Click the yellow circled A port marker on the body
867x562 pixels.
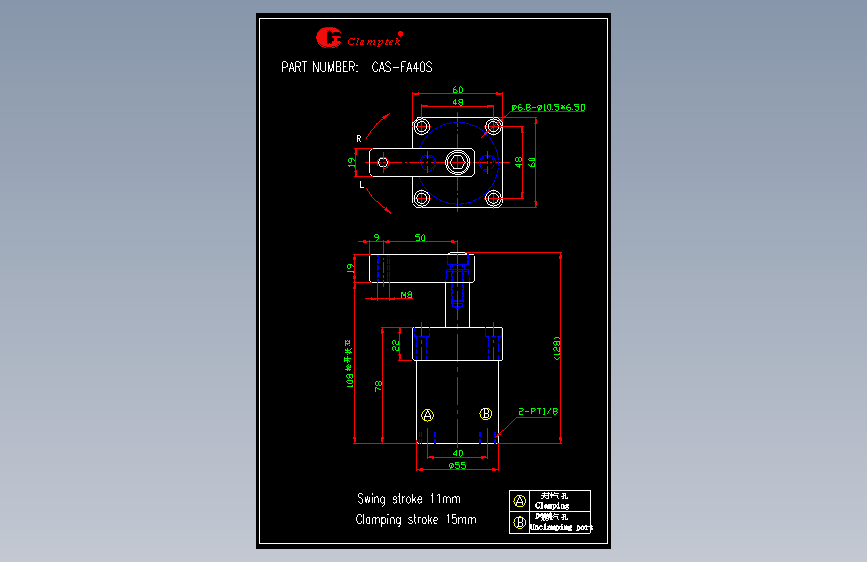[427, 415]
